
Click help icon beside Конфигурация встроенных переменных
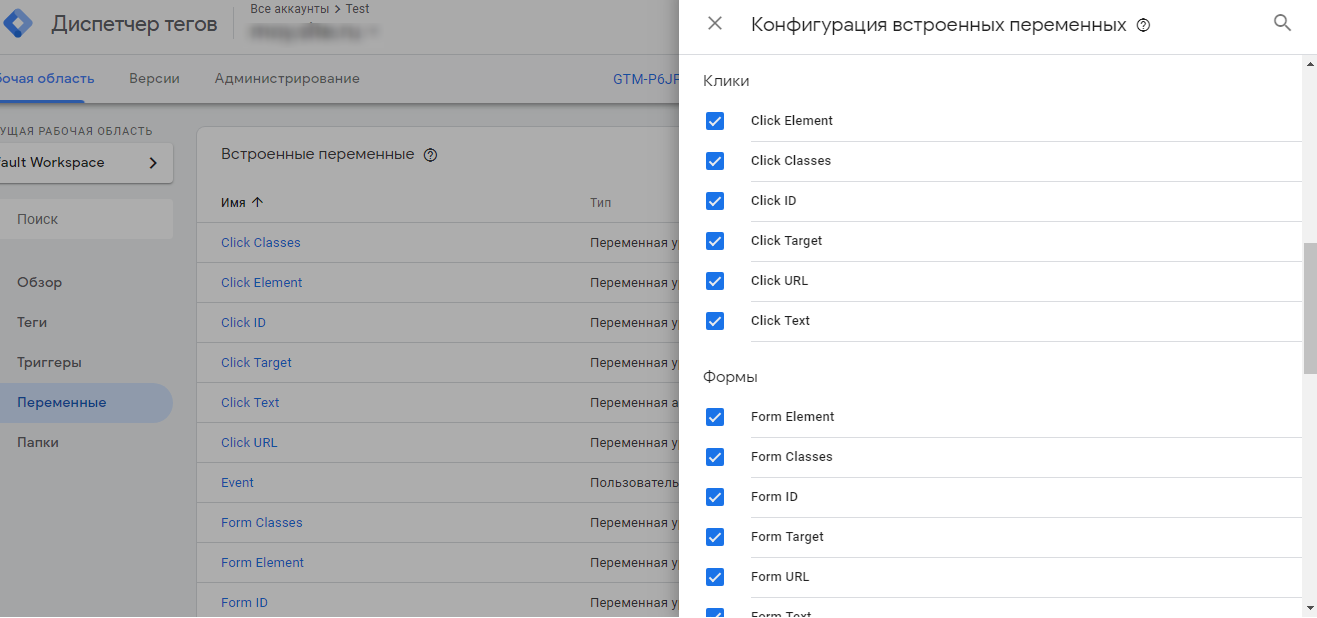pyautogui.click(x=1143, y=24)
